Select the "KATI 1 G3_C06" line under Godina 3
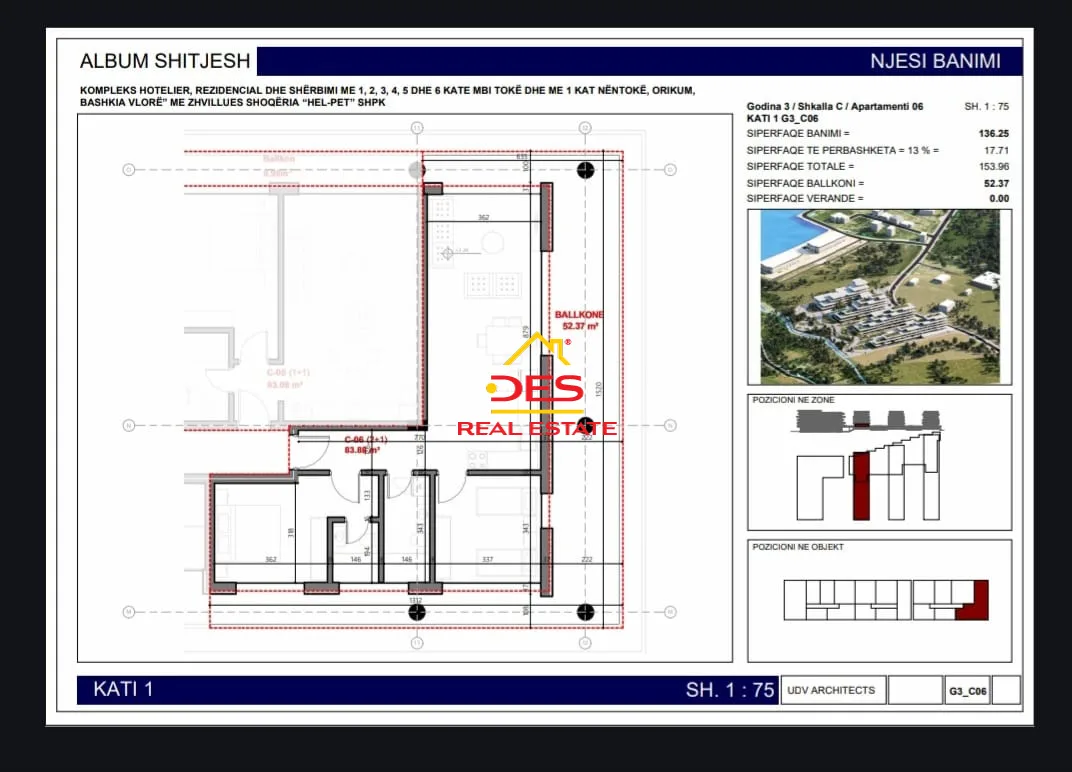1072x772 pixels. 782,118
